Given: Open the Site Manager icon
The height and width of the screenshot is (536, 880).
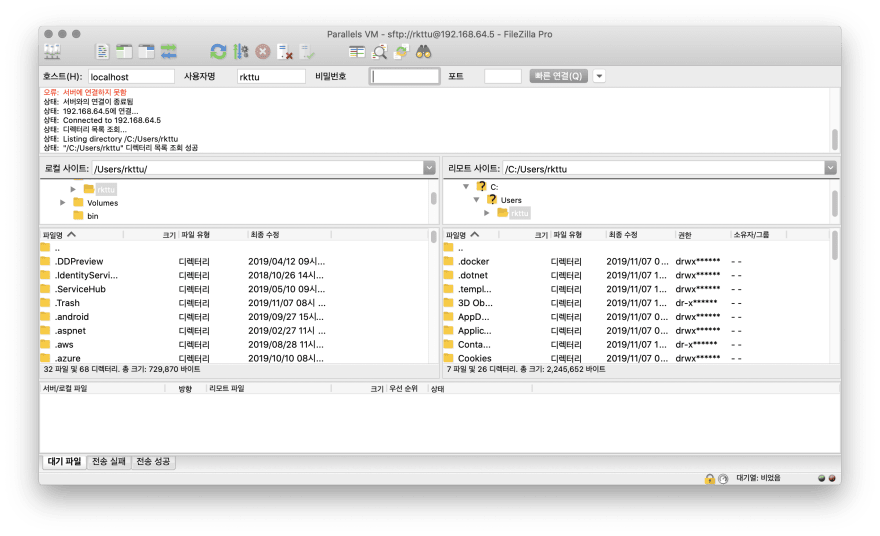Looking at the screenshot, I should [52, 52].
